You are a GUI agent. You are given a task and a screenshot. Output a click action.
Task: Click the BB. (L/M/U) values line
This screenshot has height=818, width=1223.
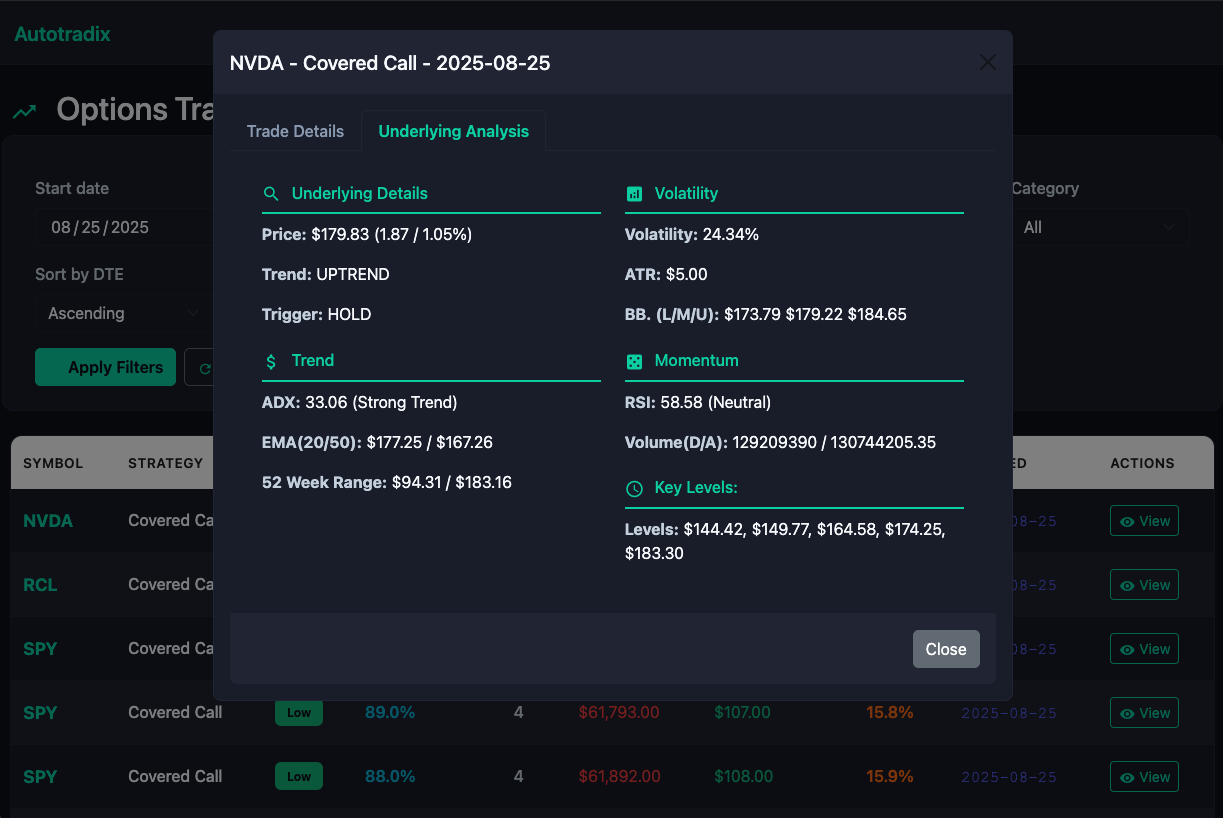tap(766, 314)
